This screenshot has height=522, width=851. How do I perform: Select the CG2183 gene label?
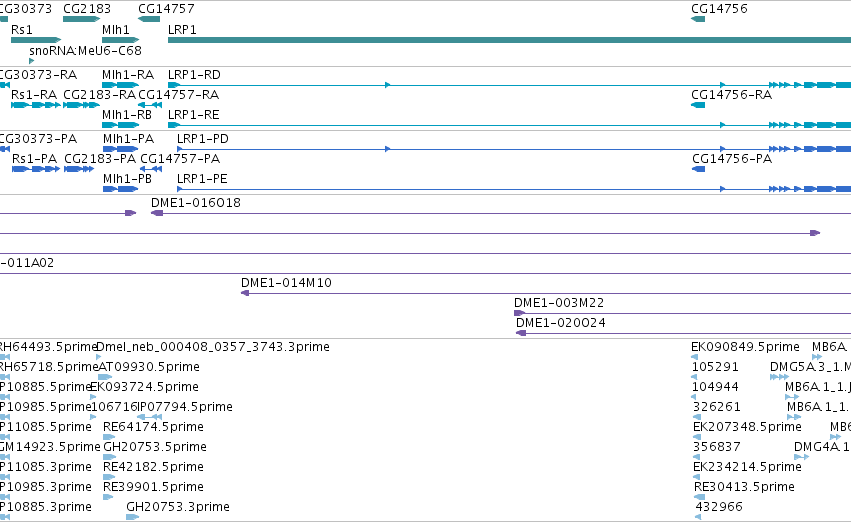87,9
